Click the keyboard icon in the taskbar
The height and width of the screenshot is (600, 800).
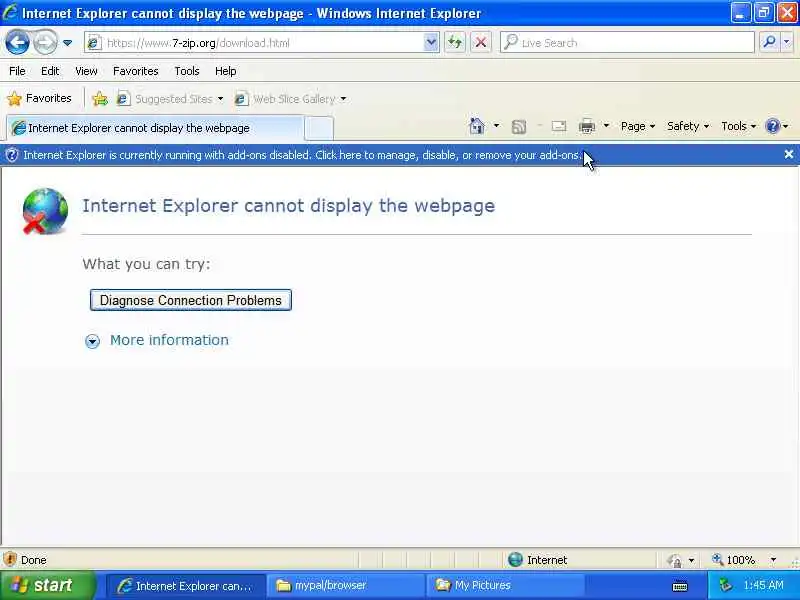[x=680, y=587]
